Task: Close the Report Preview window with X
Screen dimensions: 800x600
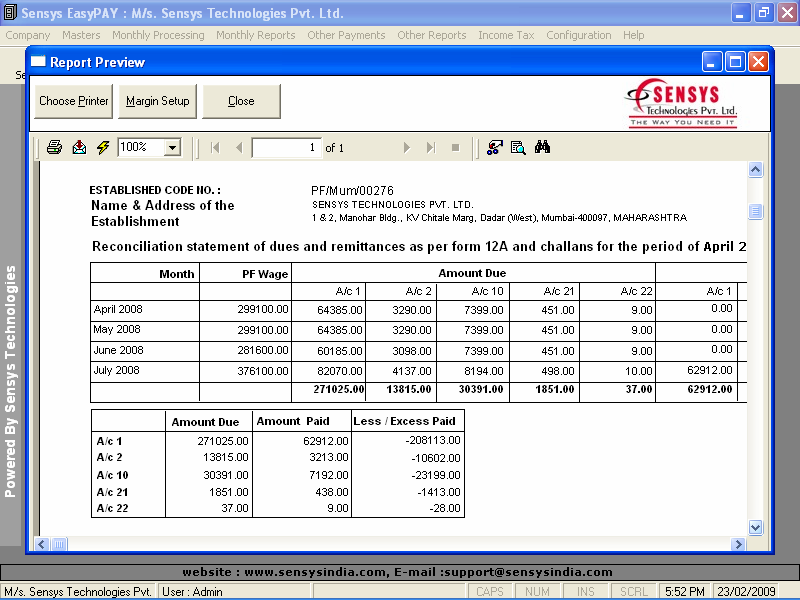Action: [759, 62]
